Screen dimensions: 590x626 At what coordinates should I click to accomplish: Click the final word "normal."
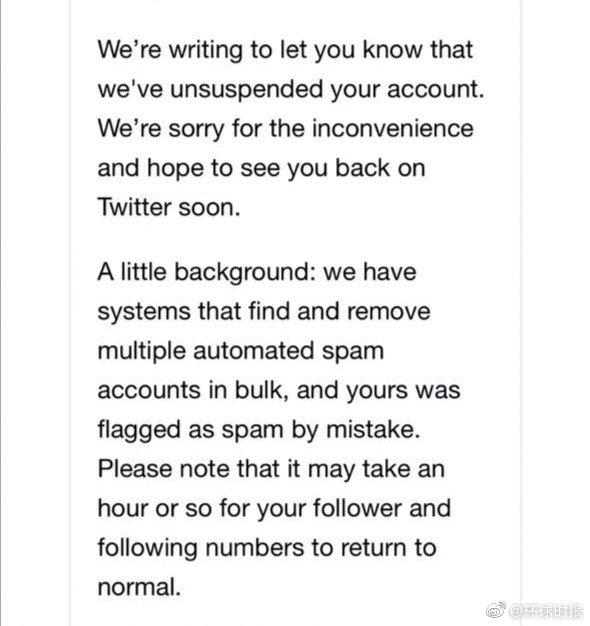coord(139,587)
